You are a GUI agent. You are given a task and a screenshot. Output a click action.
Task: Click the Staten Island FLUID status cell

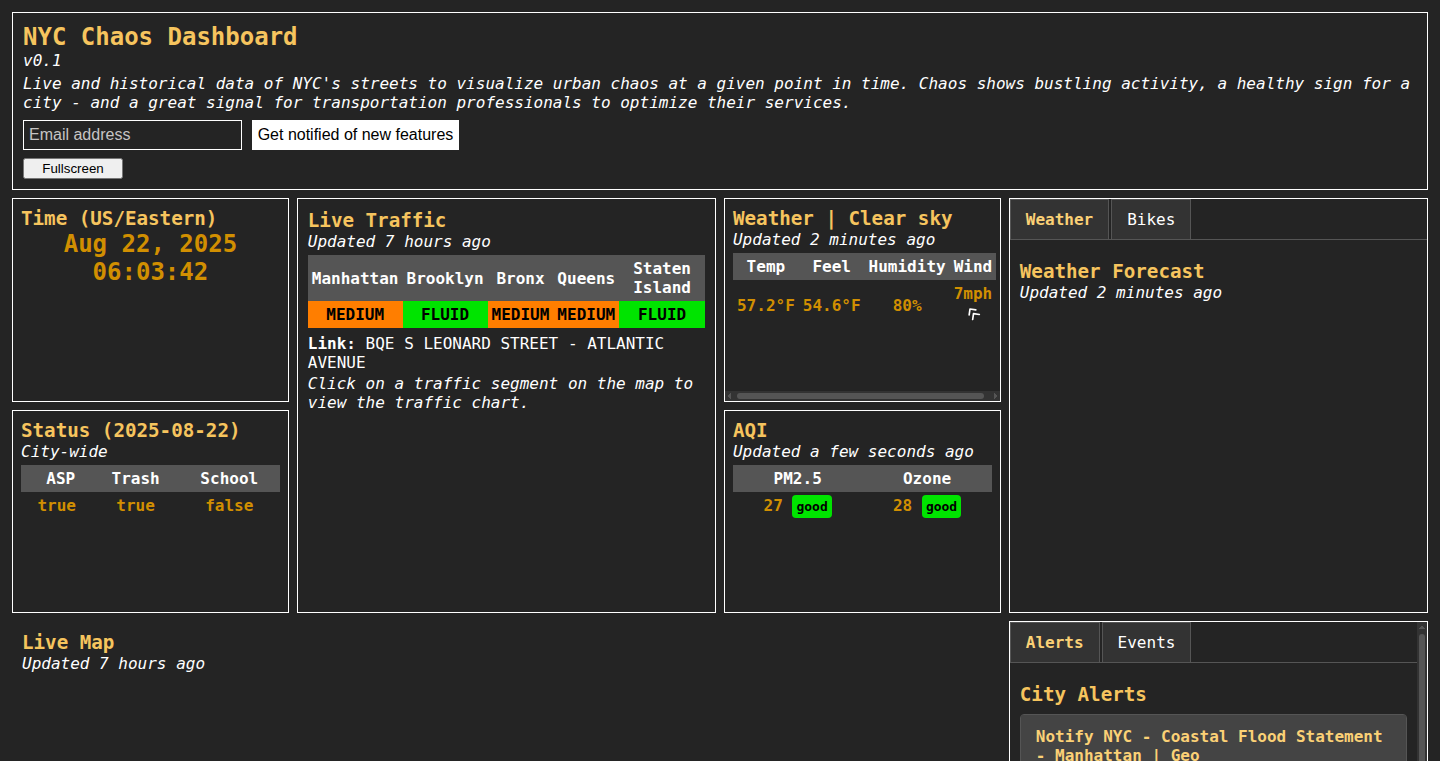662,314
